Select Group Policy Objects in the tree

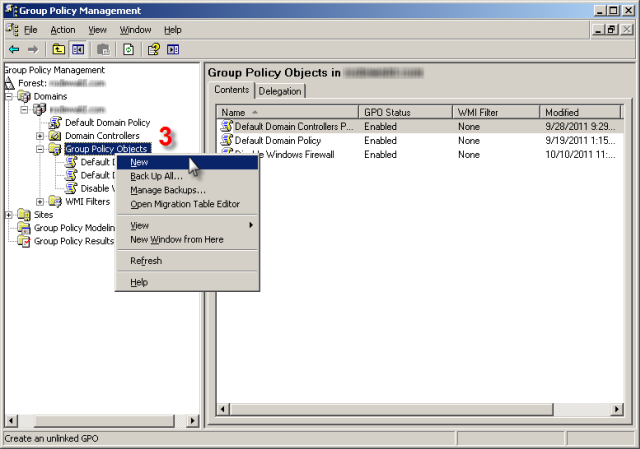(106, 149)
